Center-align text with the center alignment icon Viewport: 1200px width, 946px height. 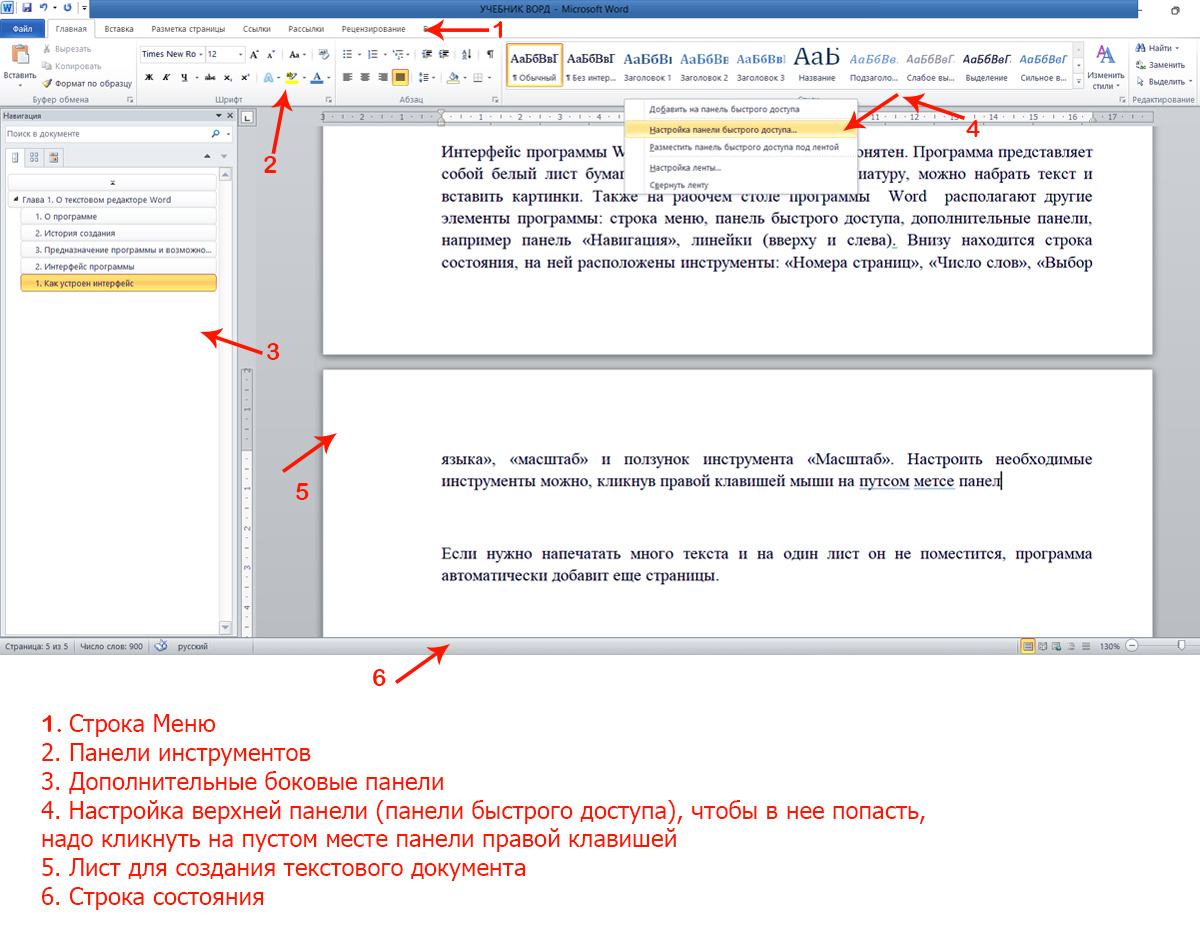click(x=365, y=77)
